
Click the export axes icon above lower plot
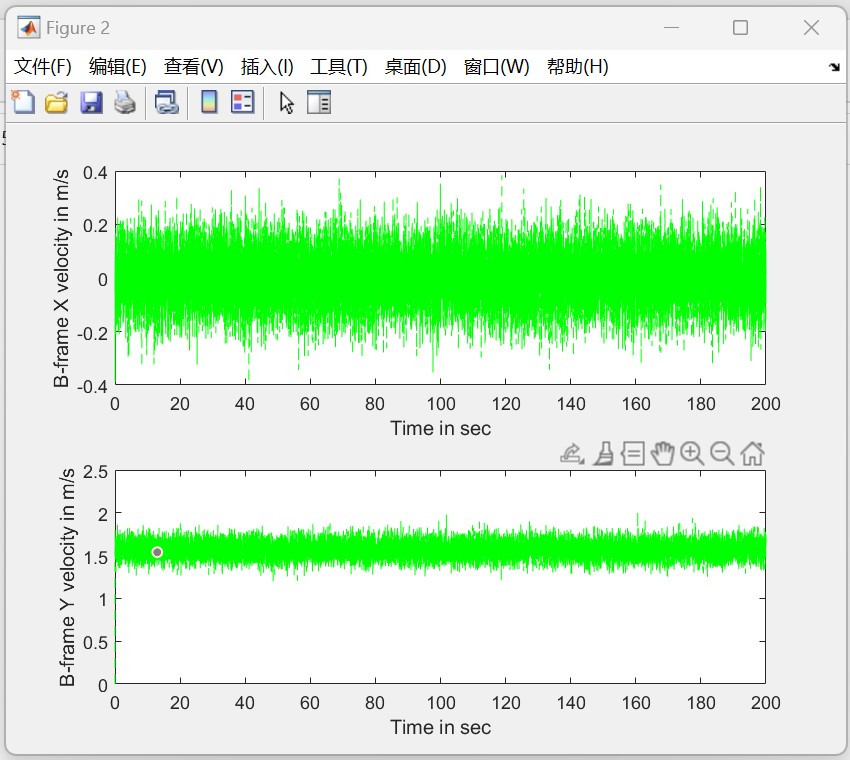pyautogui.click(x=572, y=454)
